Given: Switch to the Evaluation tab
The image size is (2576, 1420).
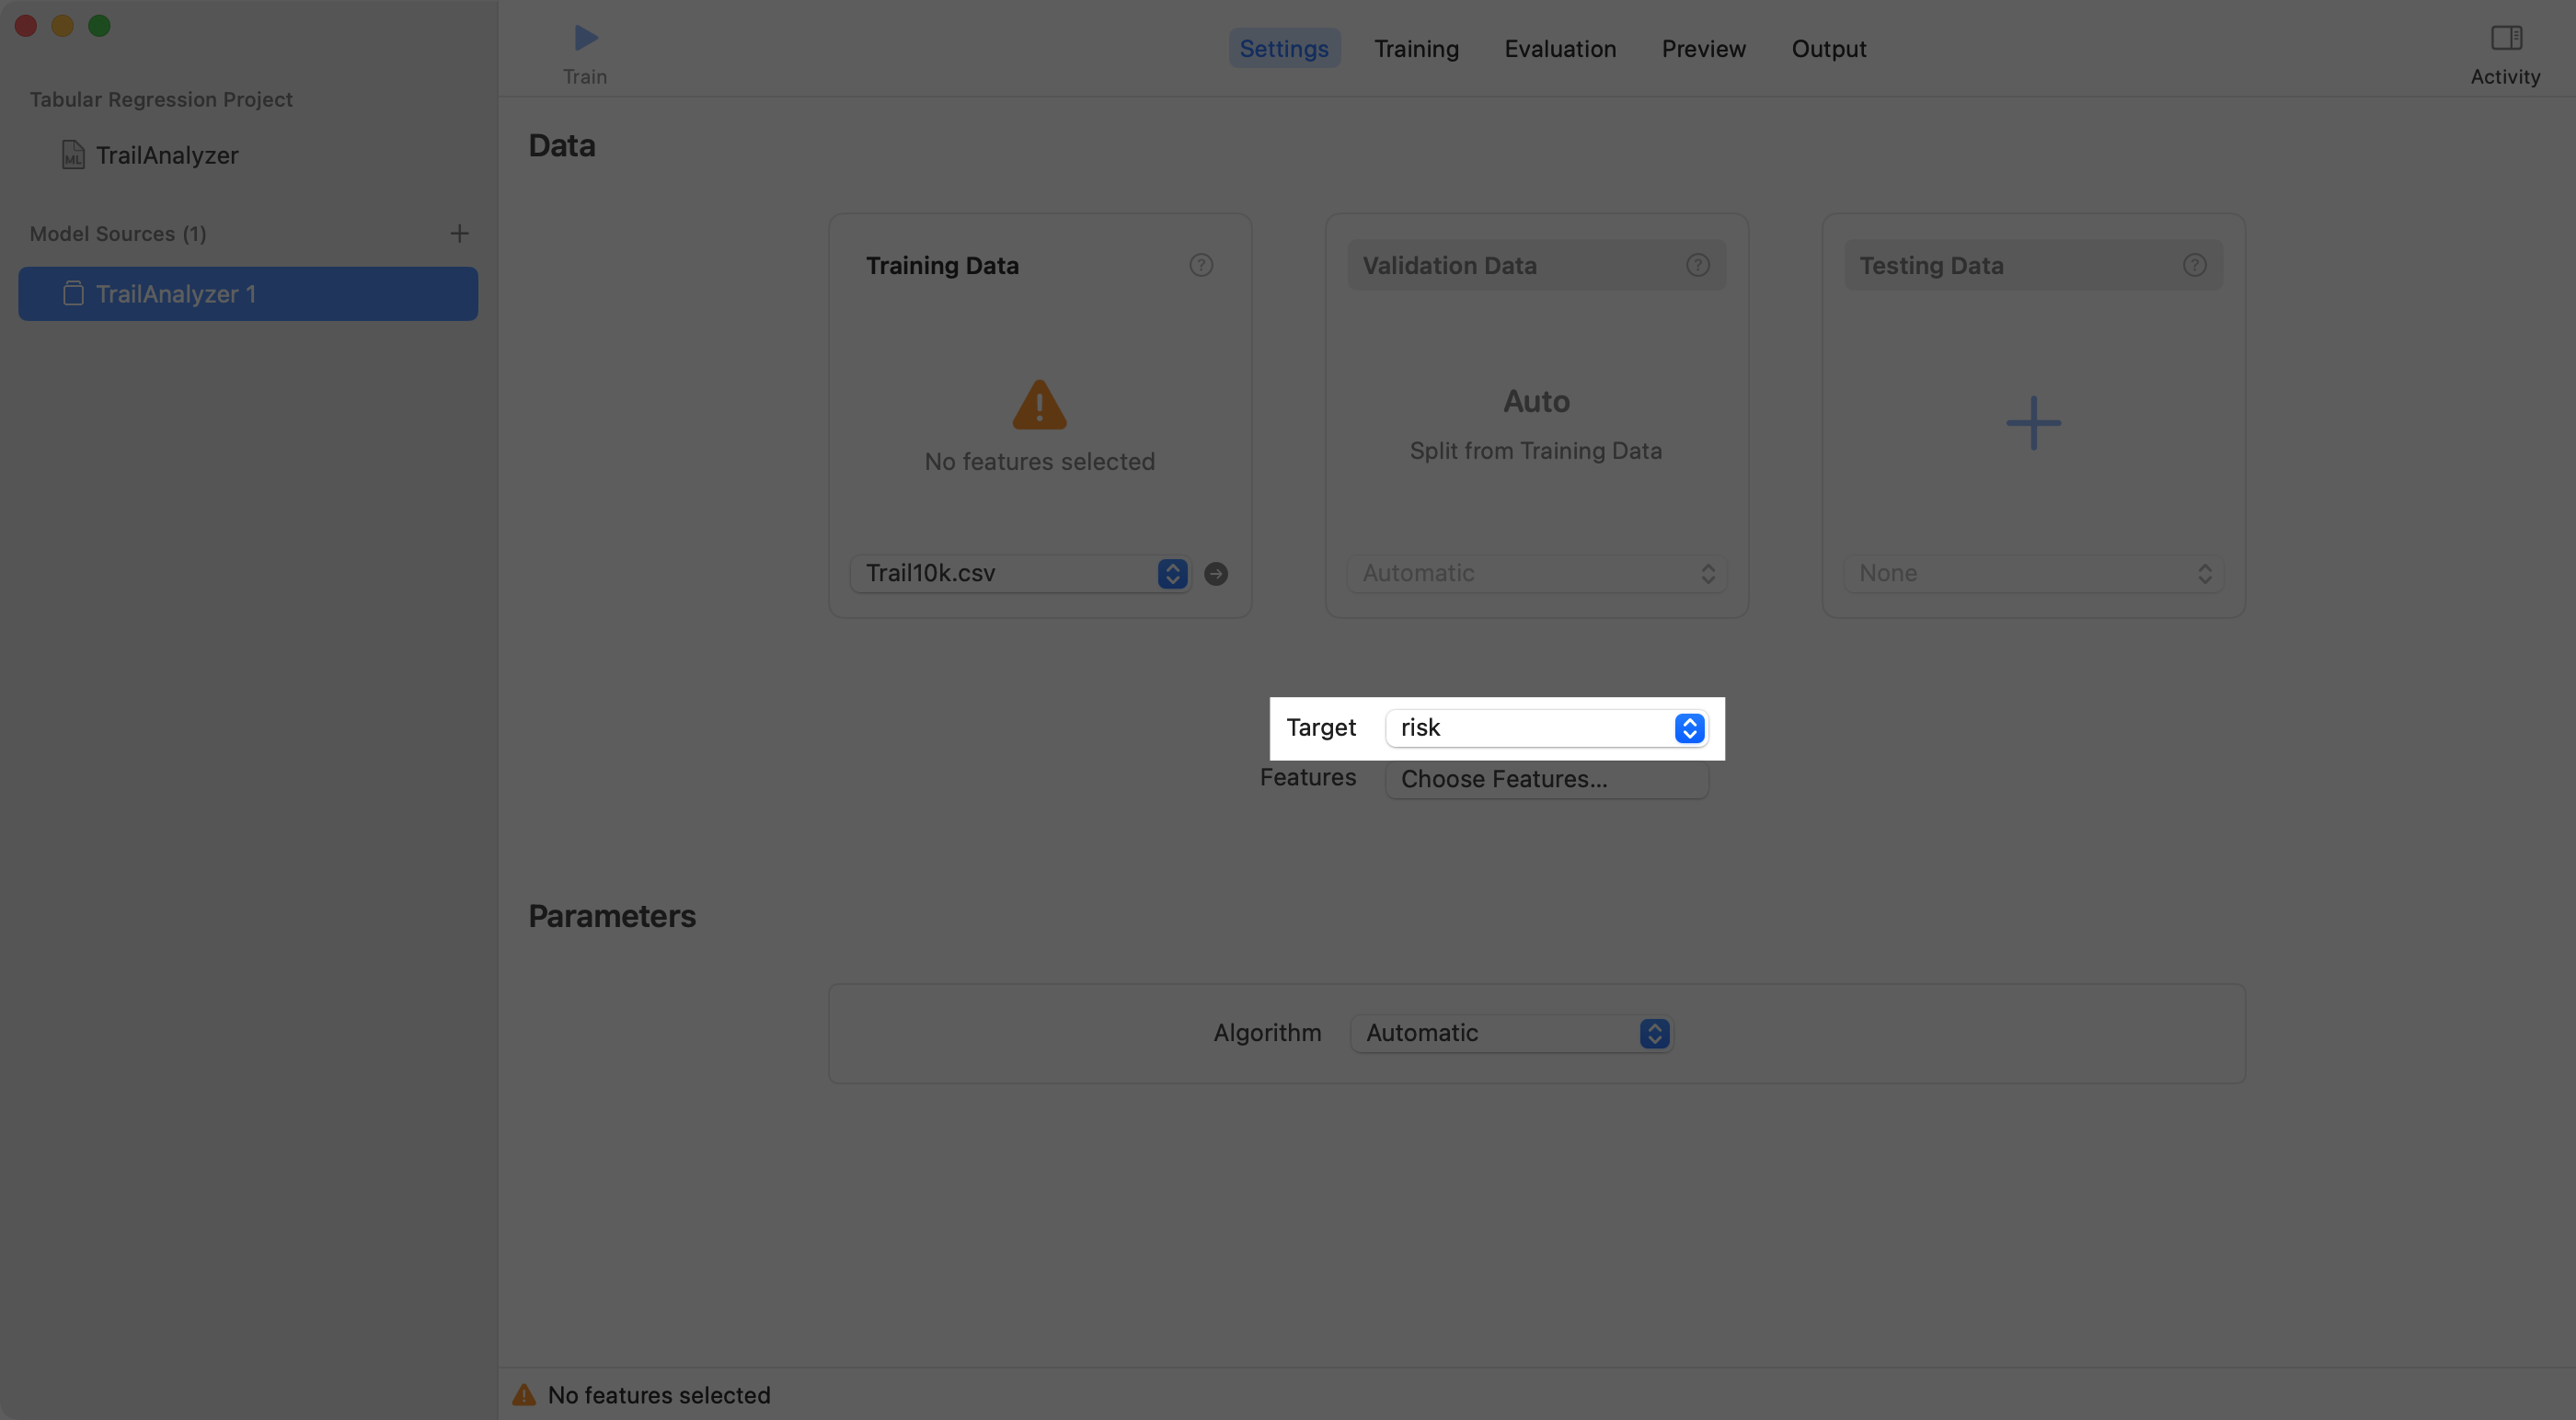Looking at the screenshot, I should click(1560, 48).
